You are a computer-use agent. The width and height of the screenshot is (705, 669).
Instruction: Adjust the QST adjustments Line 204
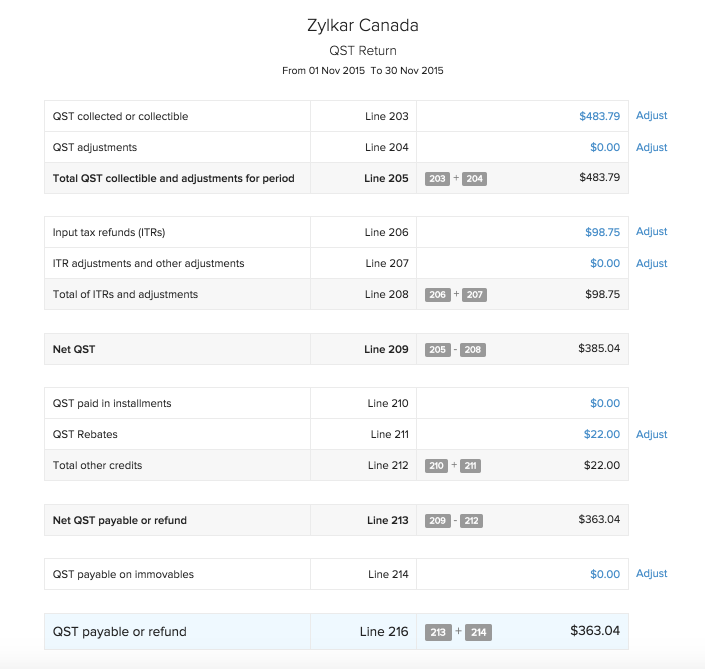coord(651,147)
